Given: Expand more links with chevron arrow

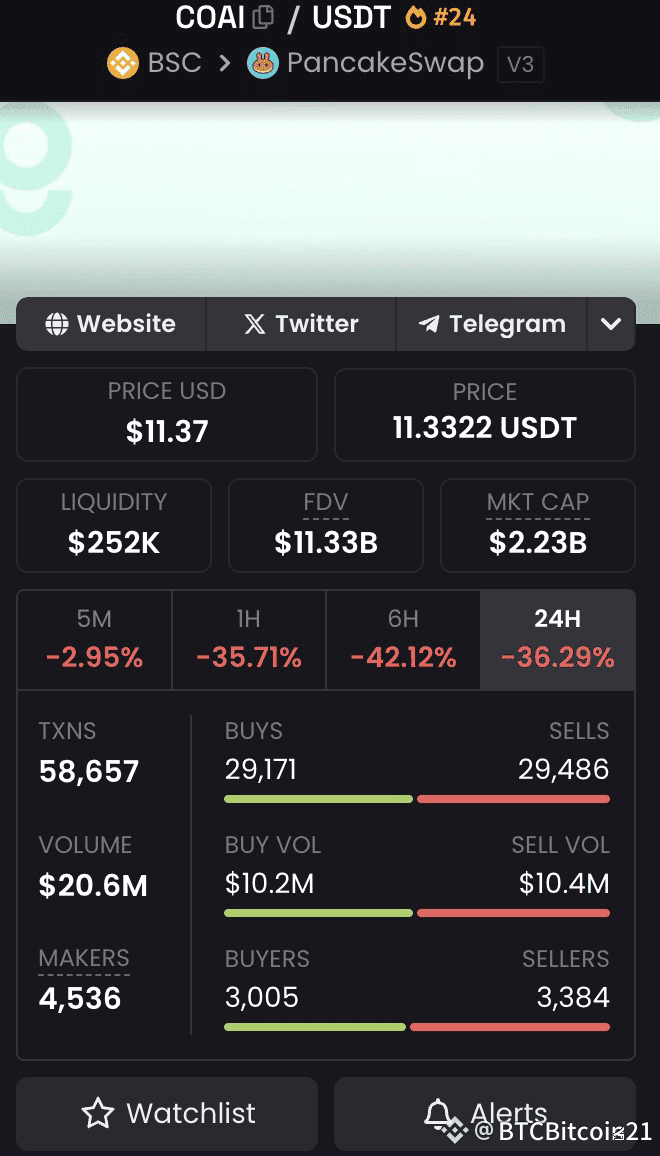Looking at the screenshot, I should [x=611, y=324].
